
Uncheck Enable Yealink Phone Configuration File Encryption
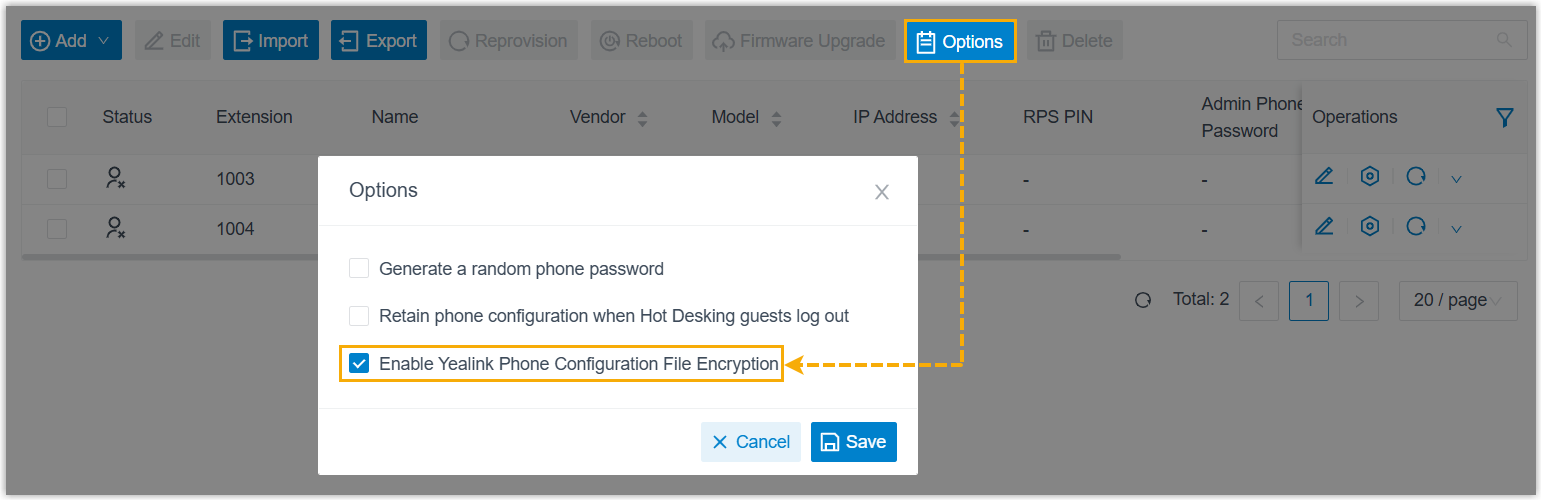click(x=359, y=364)
